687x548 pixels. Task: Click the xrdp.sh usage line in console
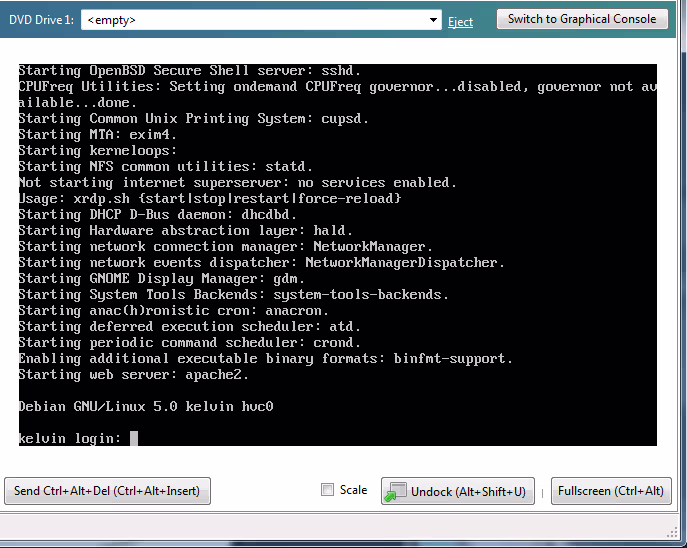pos(209,198)
